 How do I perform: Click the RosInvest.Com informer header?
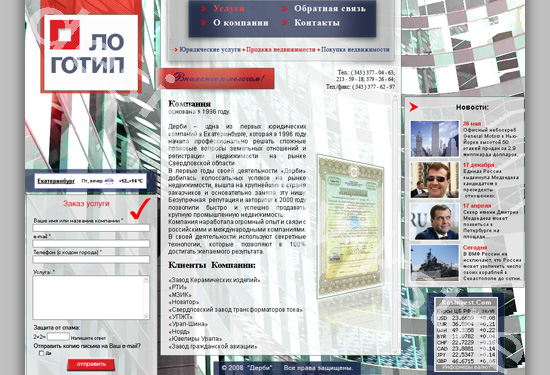(x=466, y=302)
